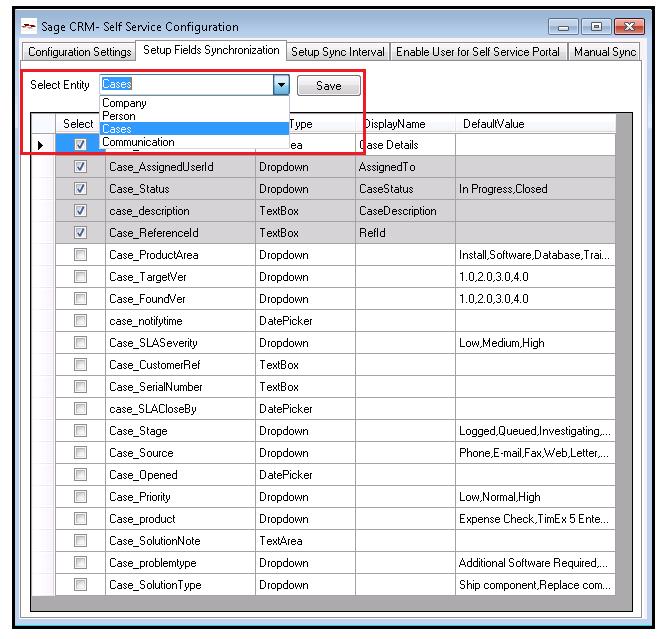Click the DisplayName column header
Screen dimensions: 668x639
pos(405,124)
